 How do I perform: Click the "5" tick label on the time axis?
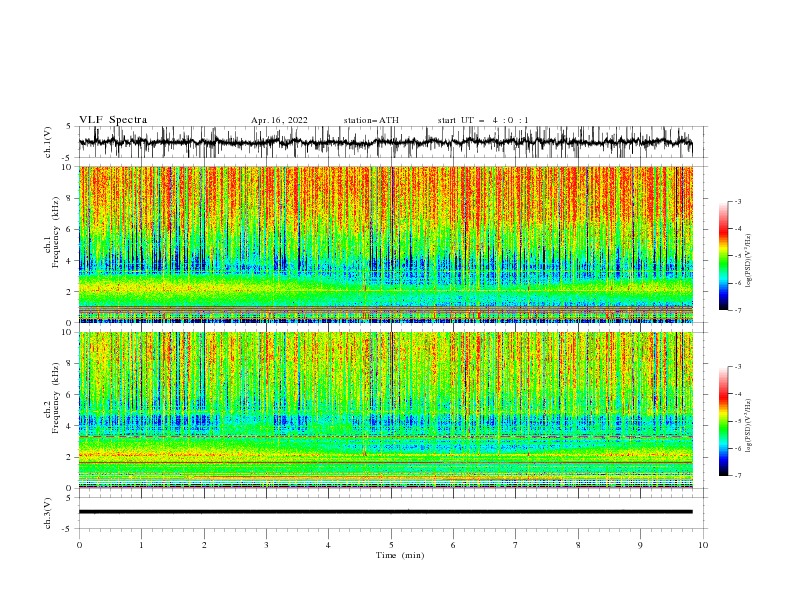click(x=391, y=545)
